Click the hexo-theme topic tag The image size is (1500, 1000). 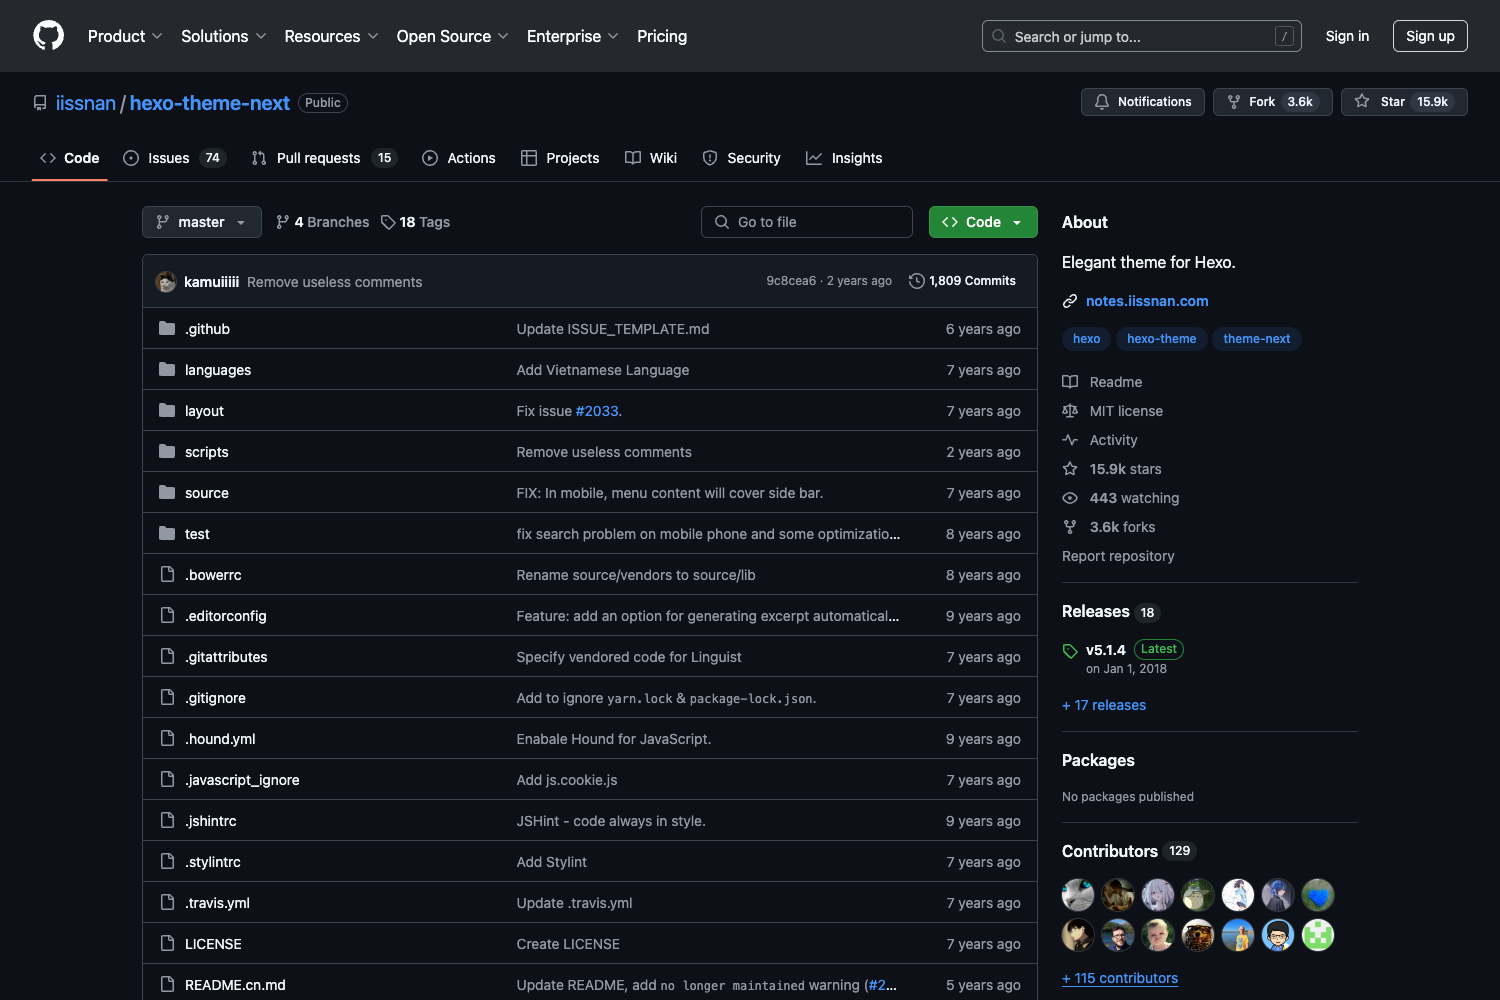[x=1161, y=339]
